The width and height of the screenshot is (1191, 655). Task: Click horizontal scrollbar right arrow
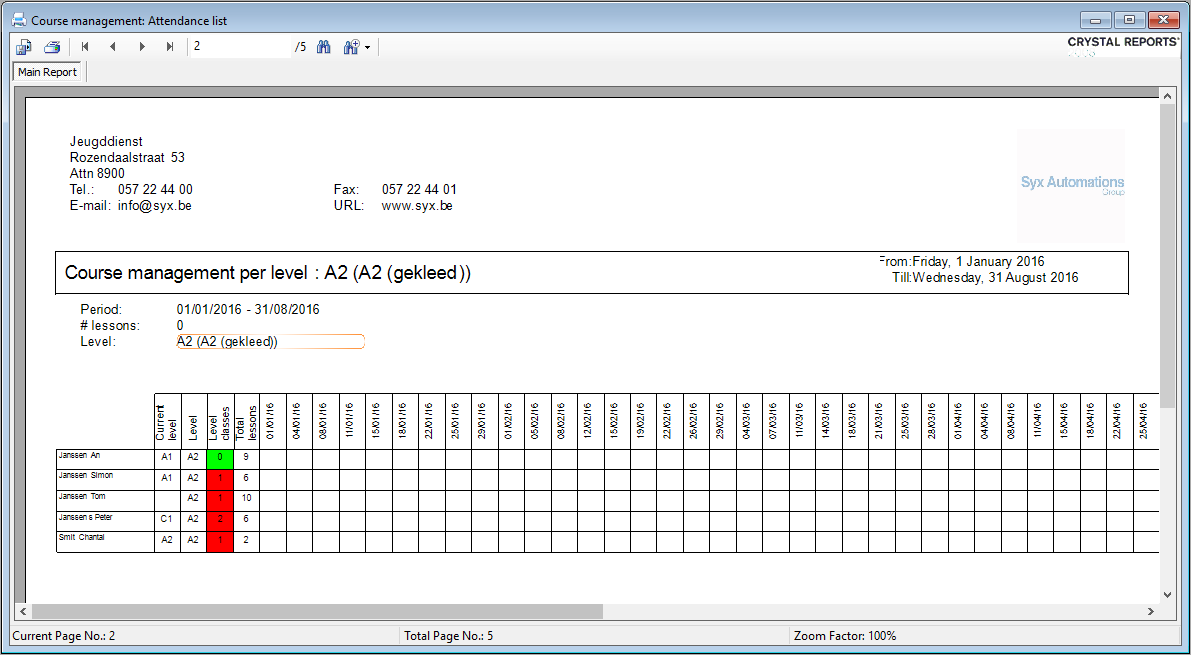click(1150, 611)
